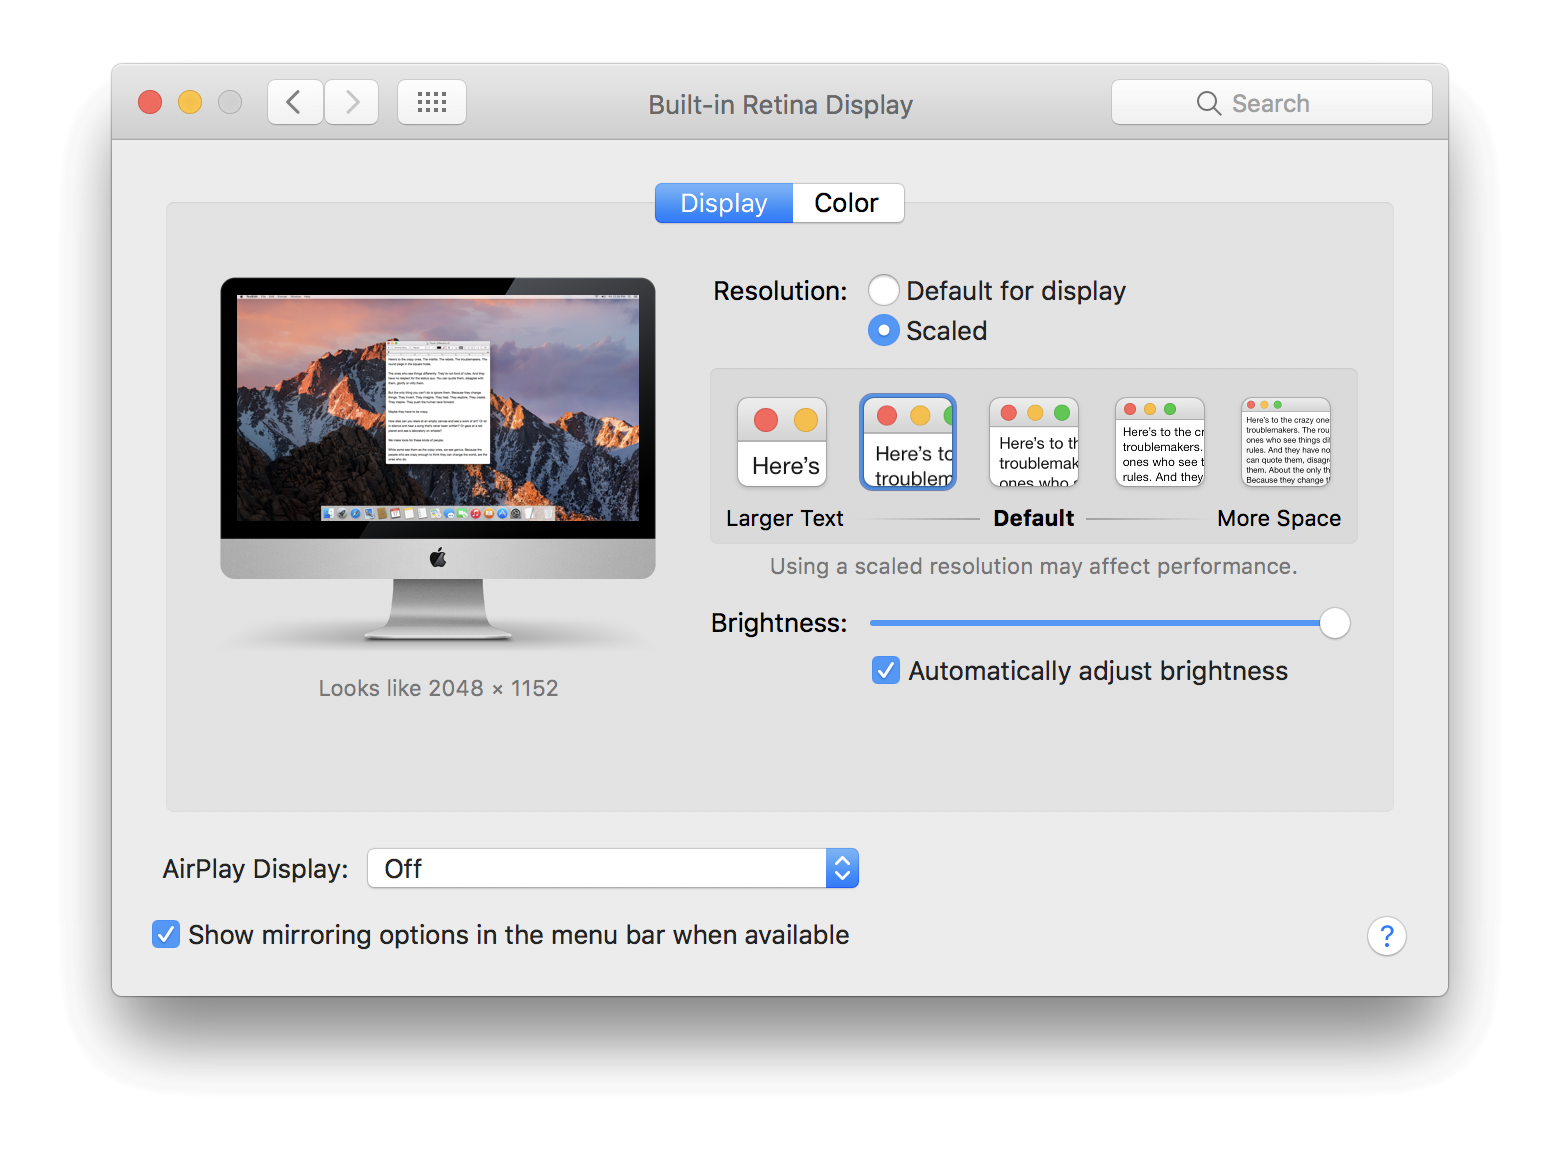Open help with the question mark button
Image resolution: width=1560 pixels, height=1156 pixels.
[x=1386, y=936]
